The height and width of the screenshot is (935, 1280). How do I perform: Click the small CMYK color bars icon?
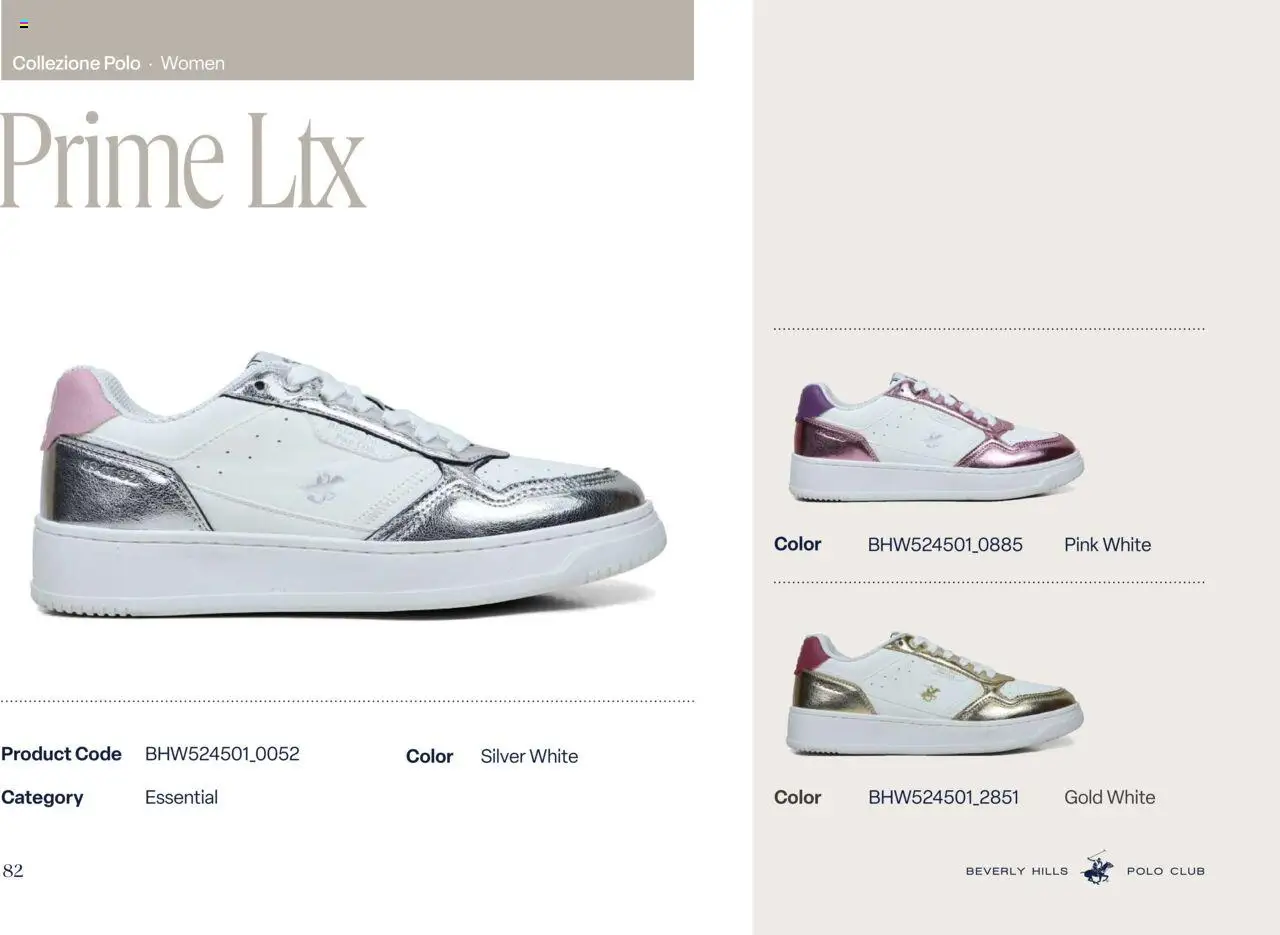tap(24, 25)
